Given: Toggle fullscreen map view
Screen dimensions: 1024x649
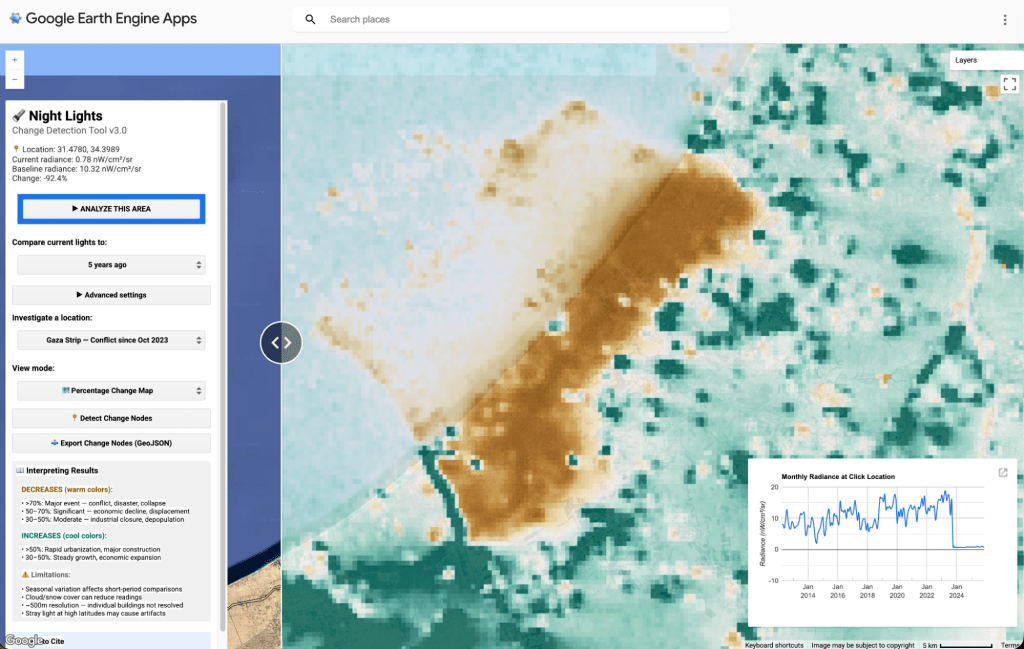Looking at the screenshot, I should pyautogui.click(x=1010, y=84).
